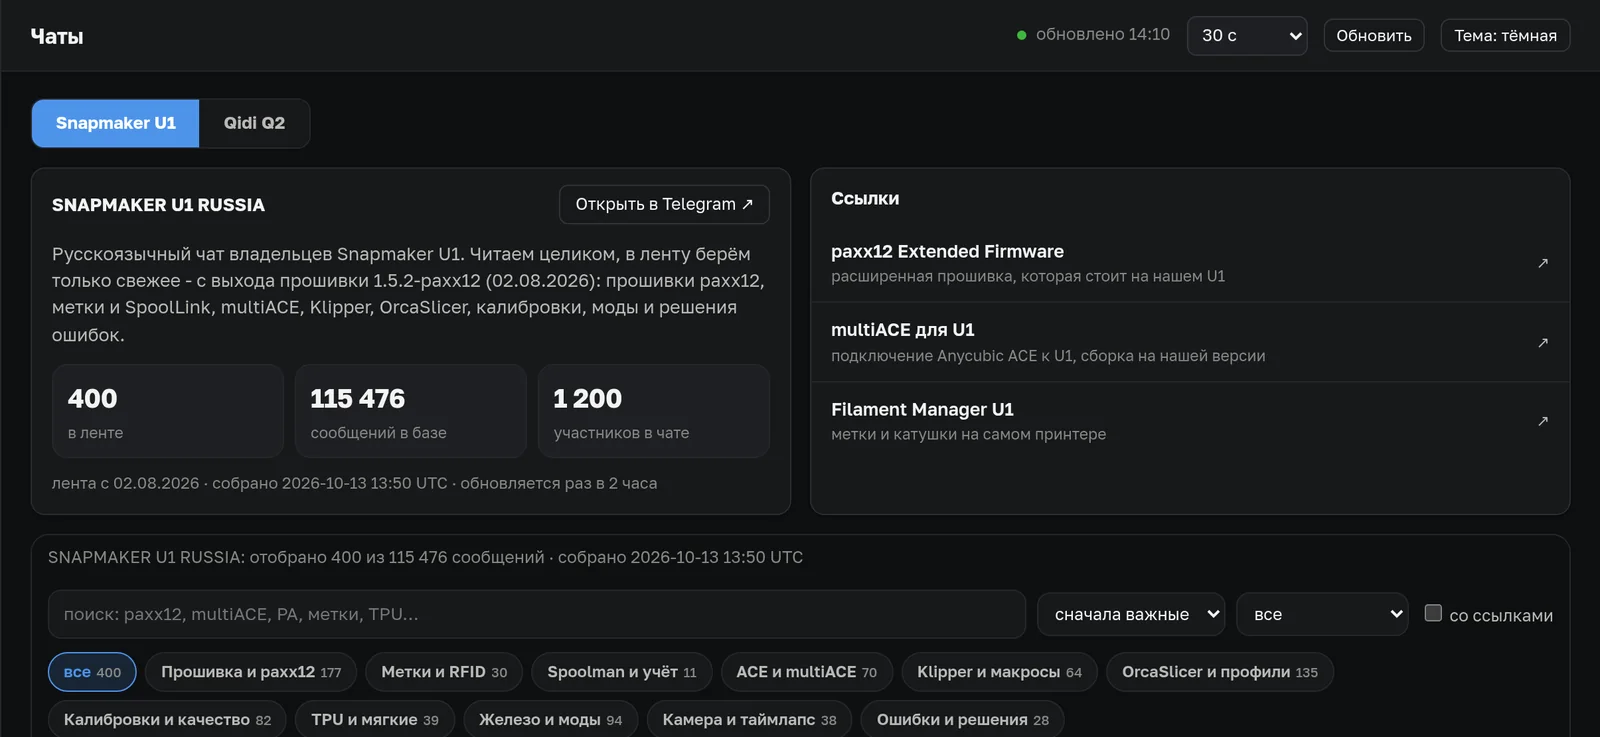Expand the «сначала важные» sort dropdown
Viewport: 1600px width, 737px height.
[x=1133, y=614]
